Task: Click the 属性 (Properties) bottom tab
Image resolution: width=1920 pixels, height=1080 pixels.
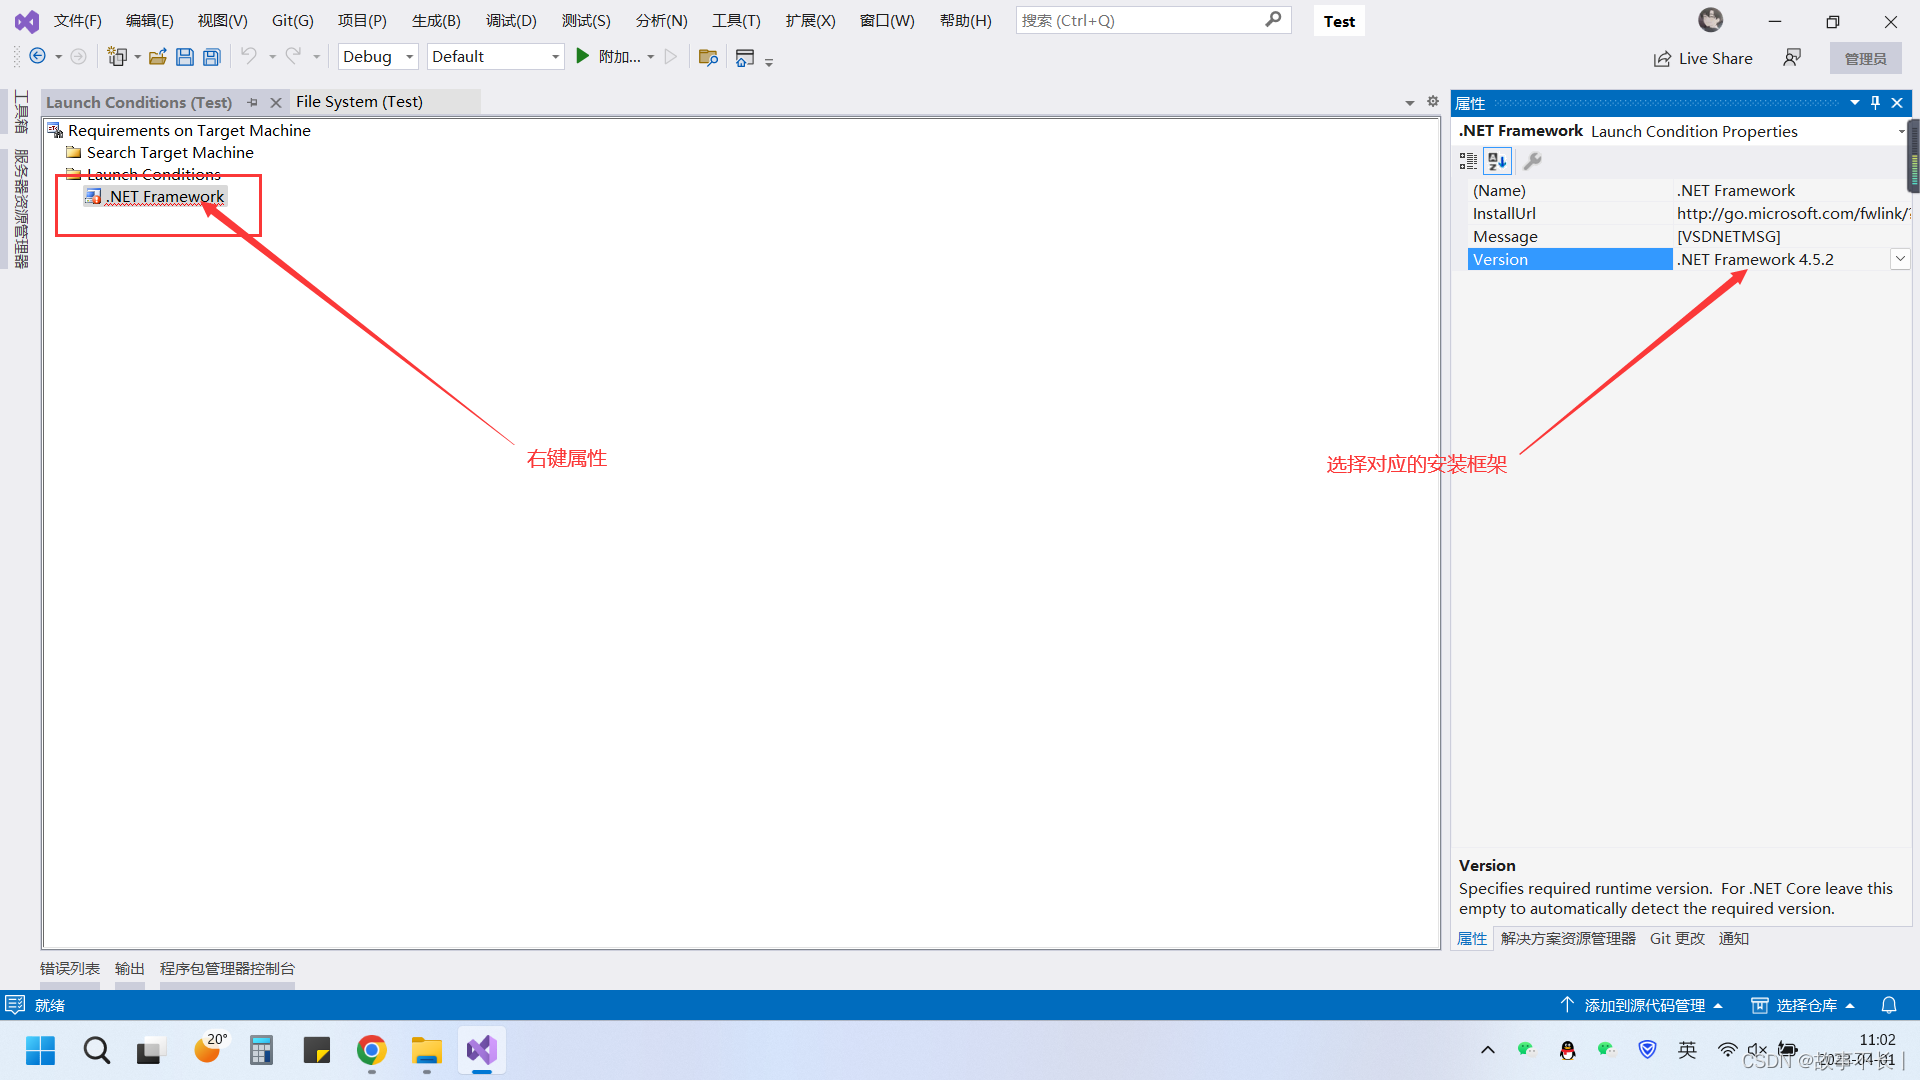Action: [1472, 938]
